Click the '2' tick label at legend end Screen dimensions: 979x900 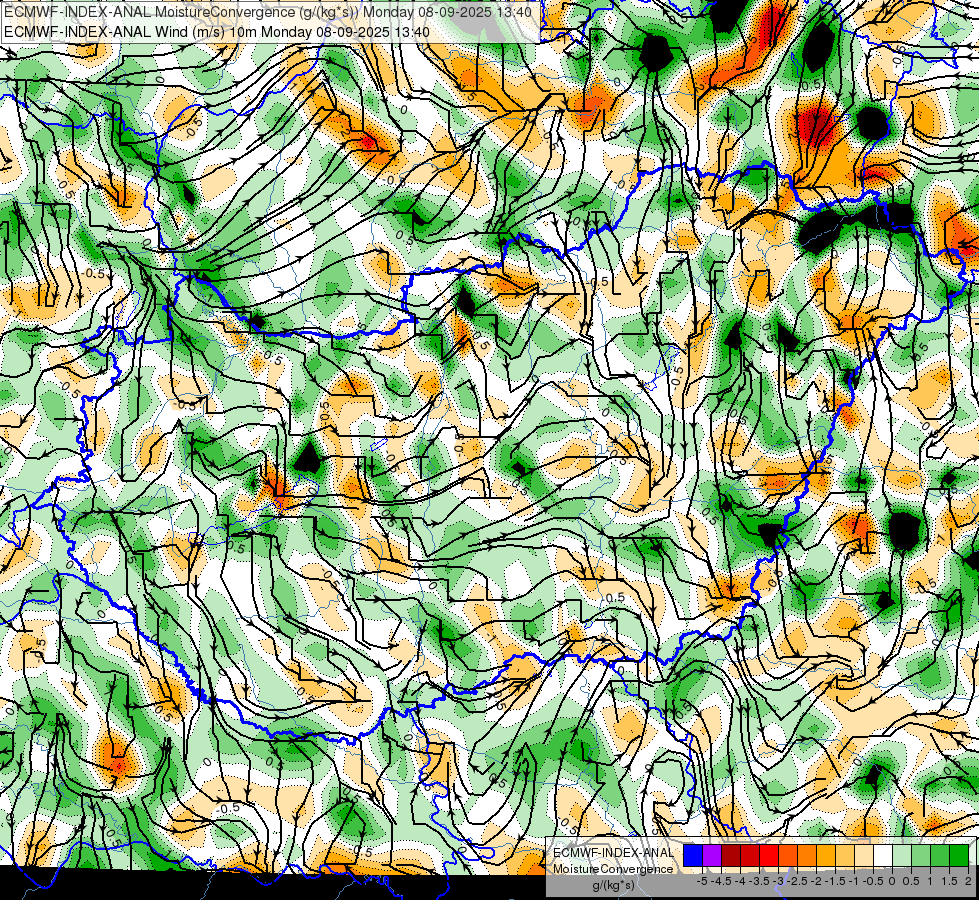point(968,881)
